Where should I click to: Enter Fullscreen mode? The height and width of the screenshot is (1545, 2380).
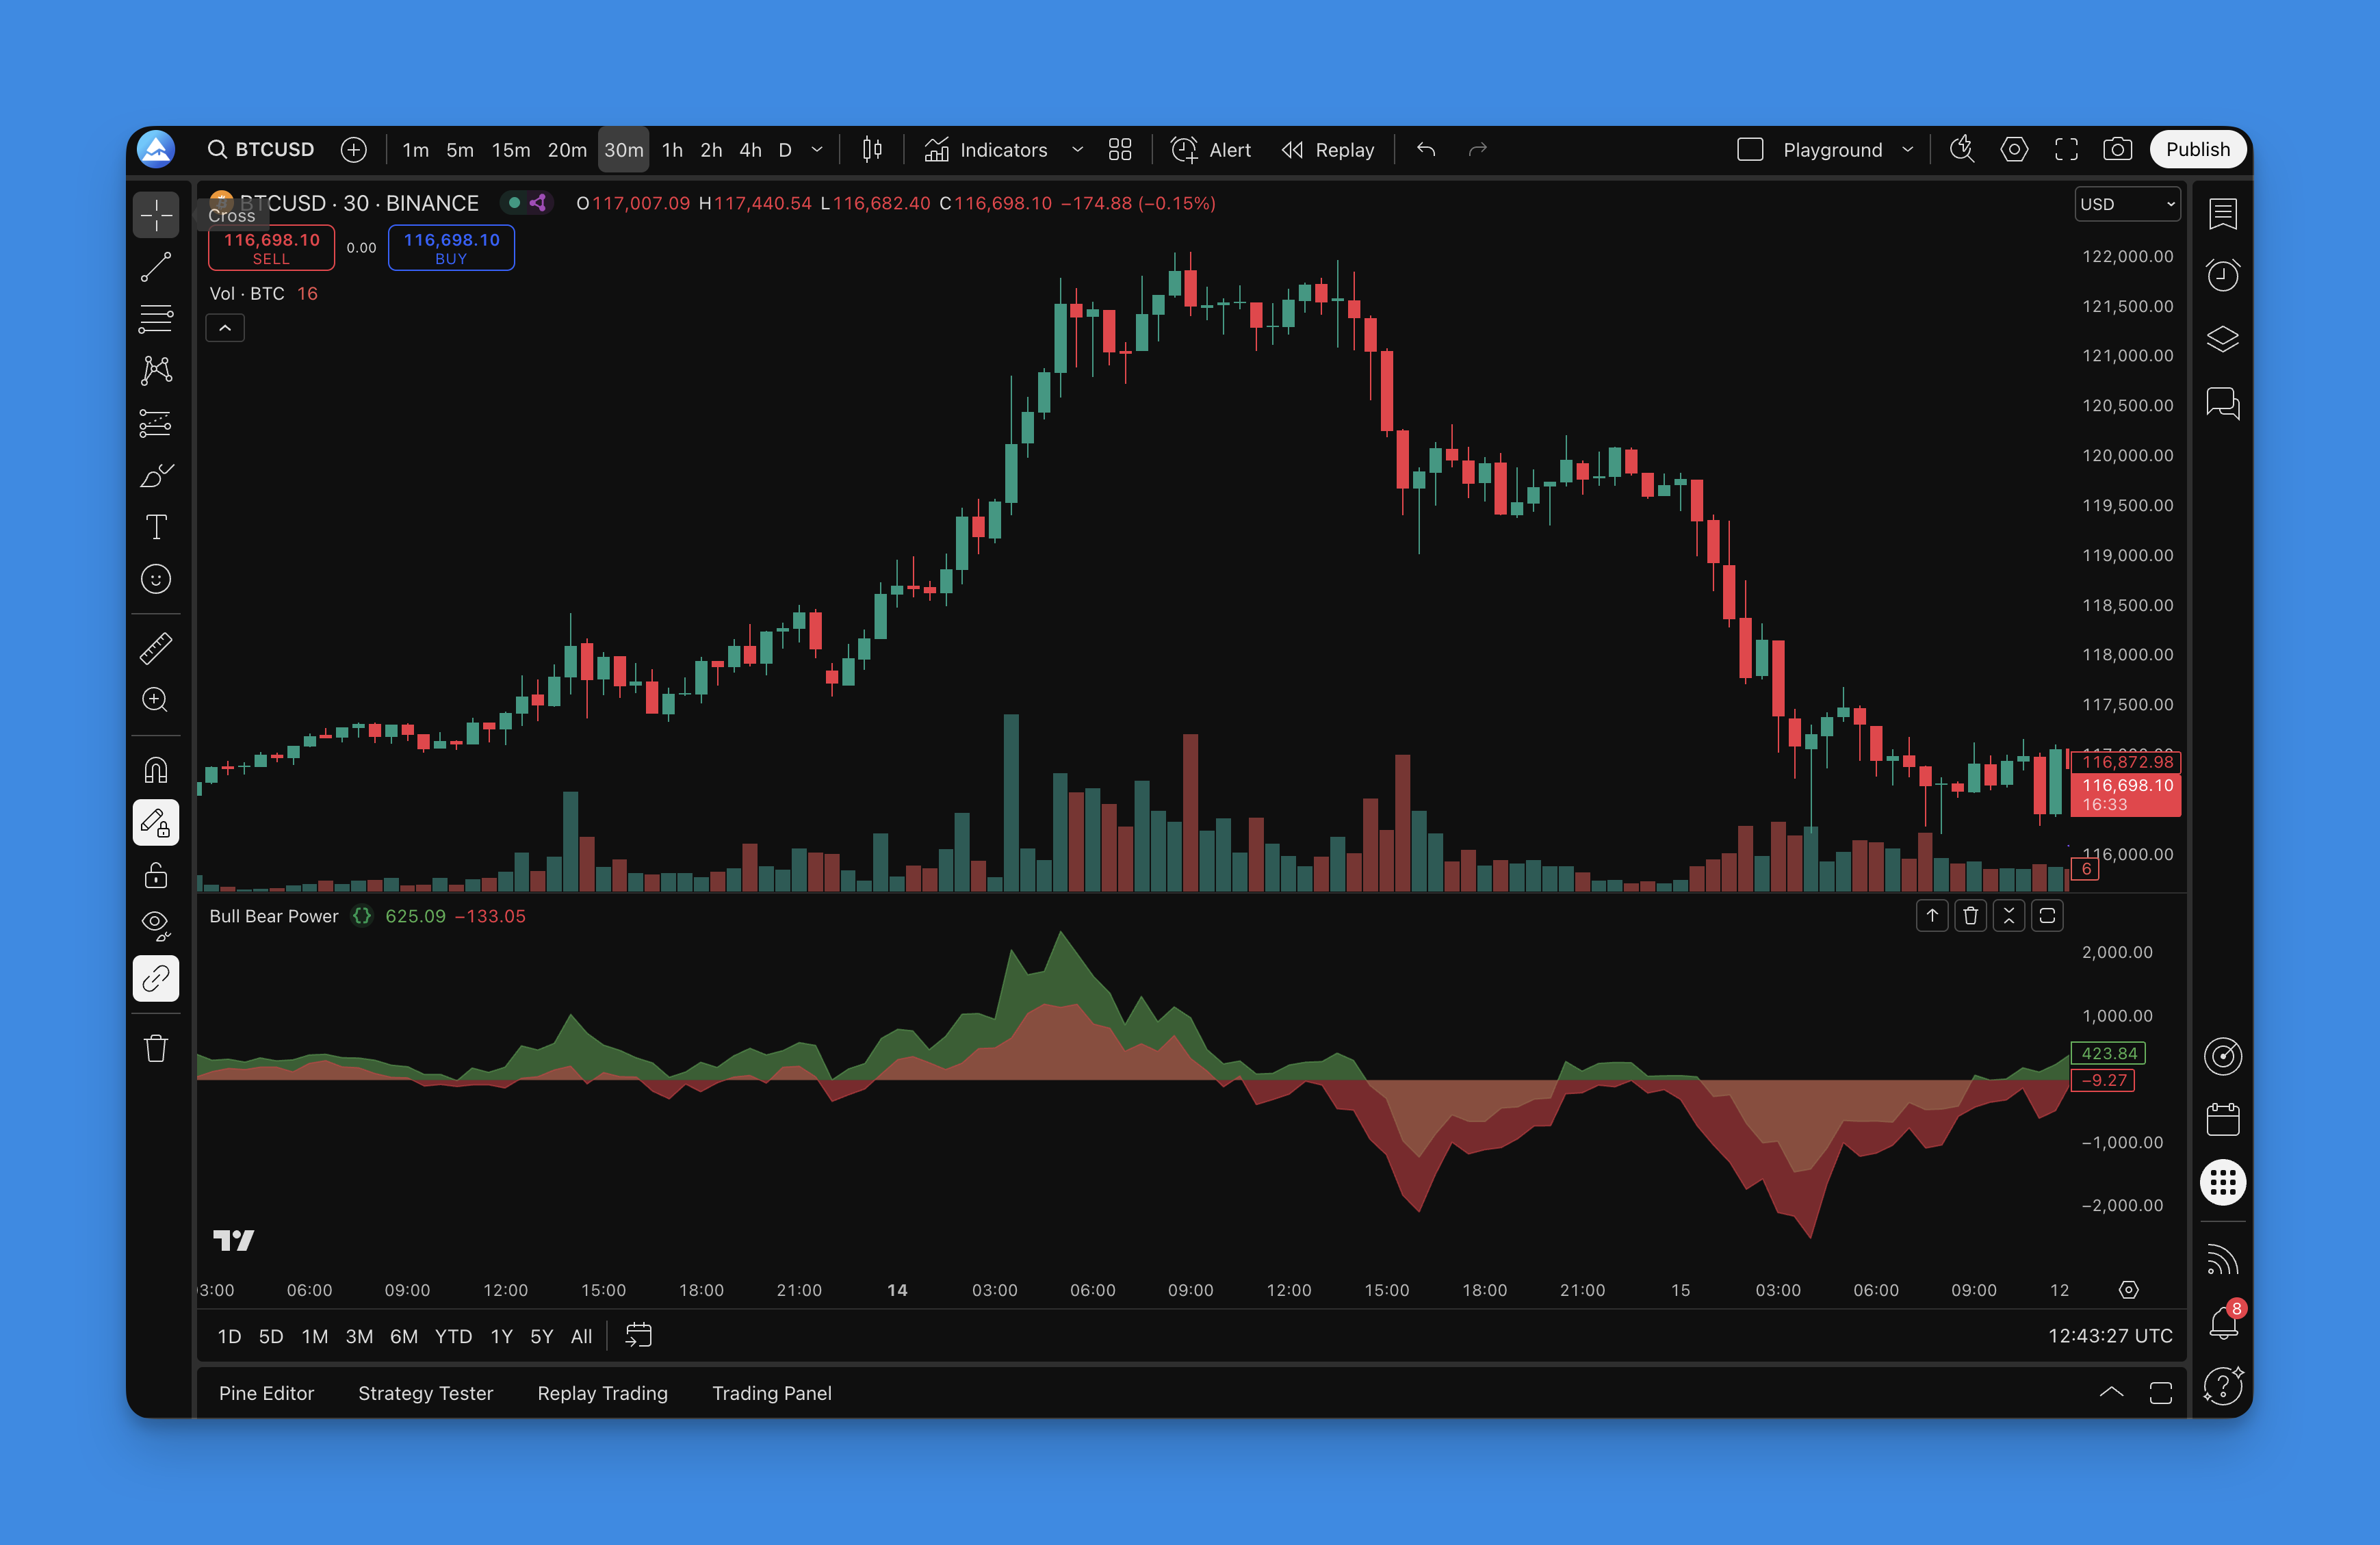click(x=2066, y=149)
